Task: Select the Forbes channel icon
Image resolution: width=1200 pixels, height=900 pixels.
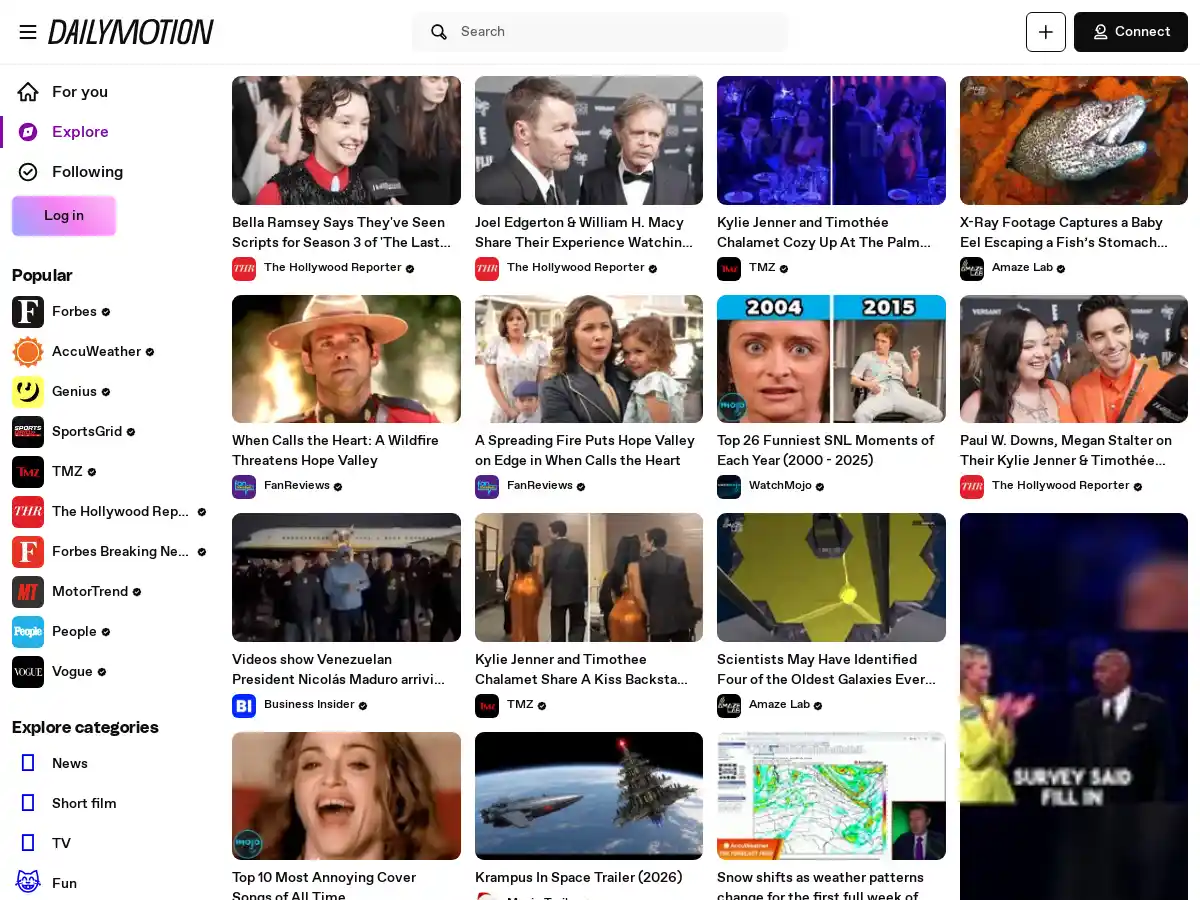Action: [28, 312]
